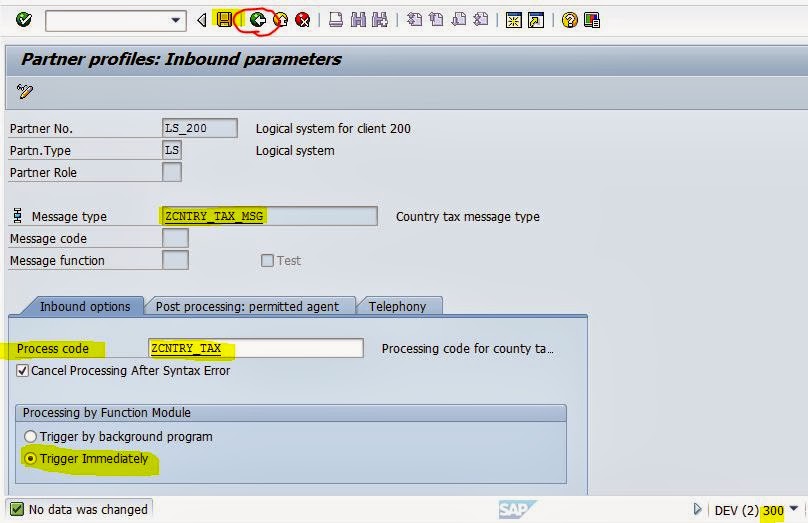808x523 pixels.
Task: Click 'Logical system for client 200' text
Action: [333, 128]
